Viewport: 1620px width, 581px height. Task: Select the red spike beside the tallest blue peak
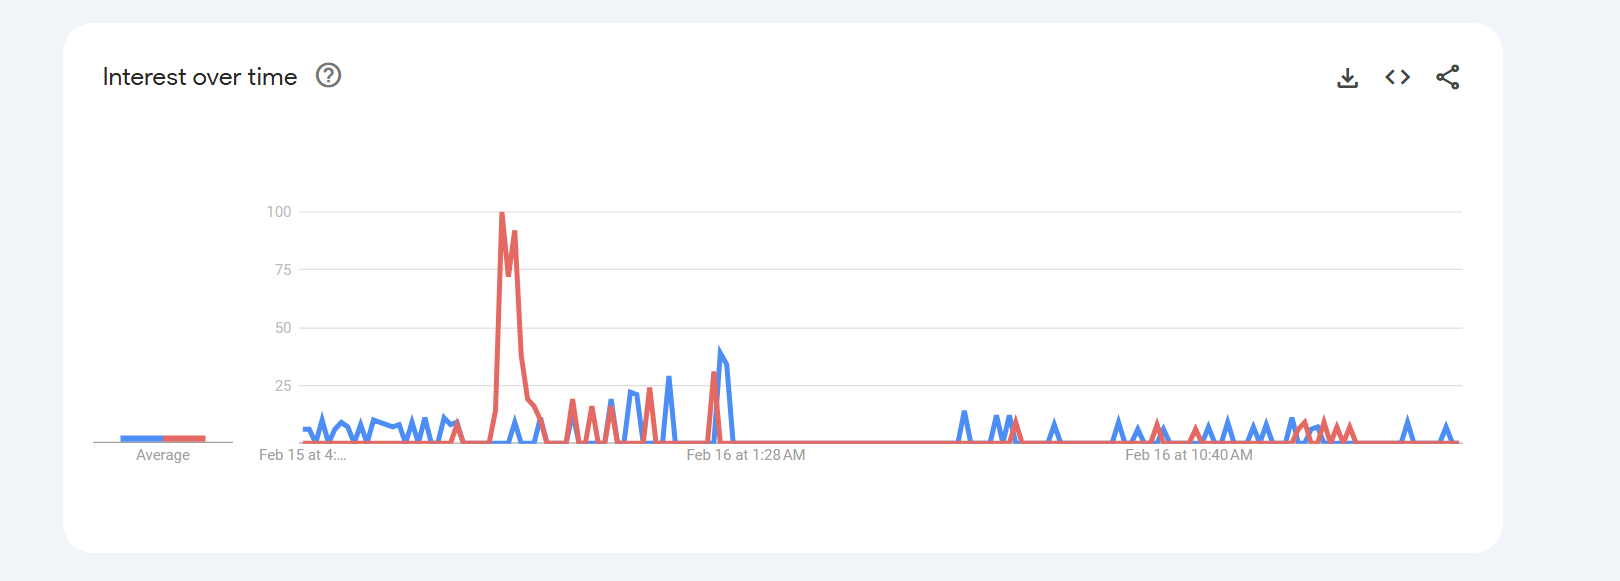714,375
